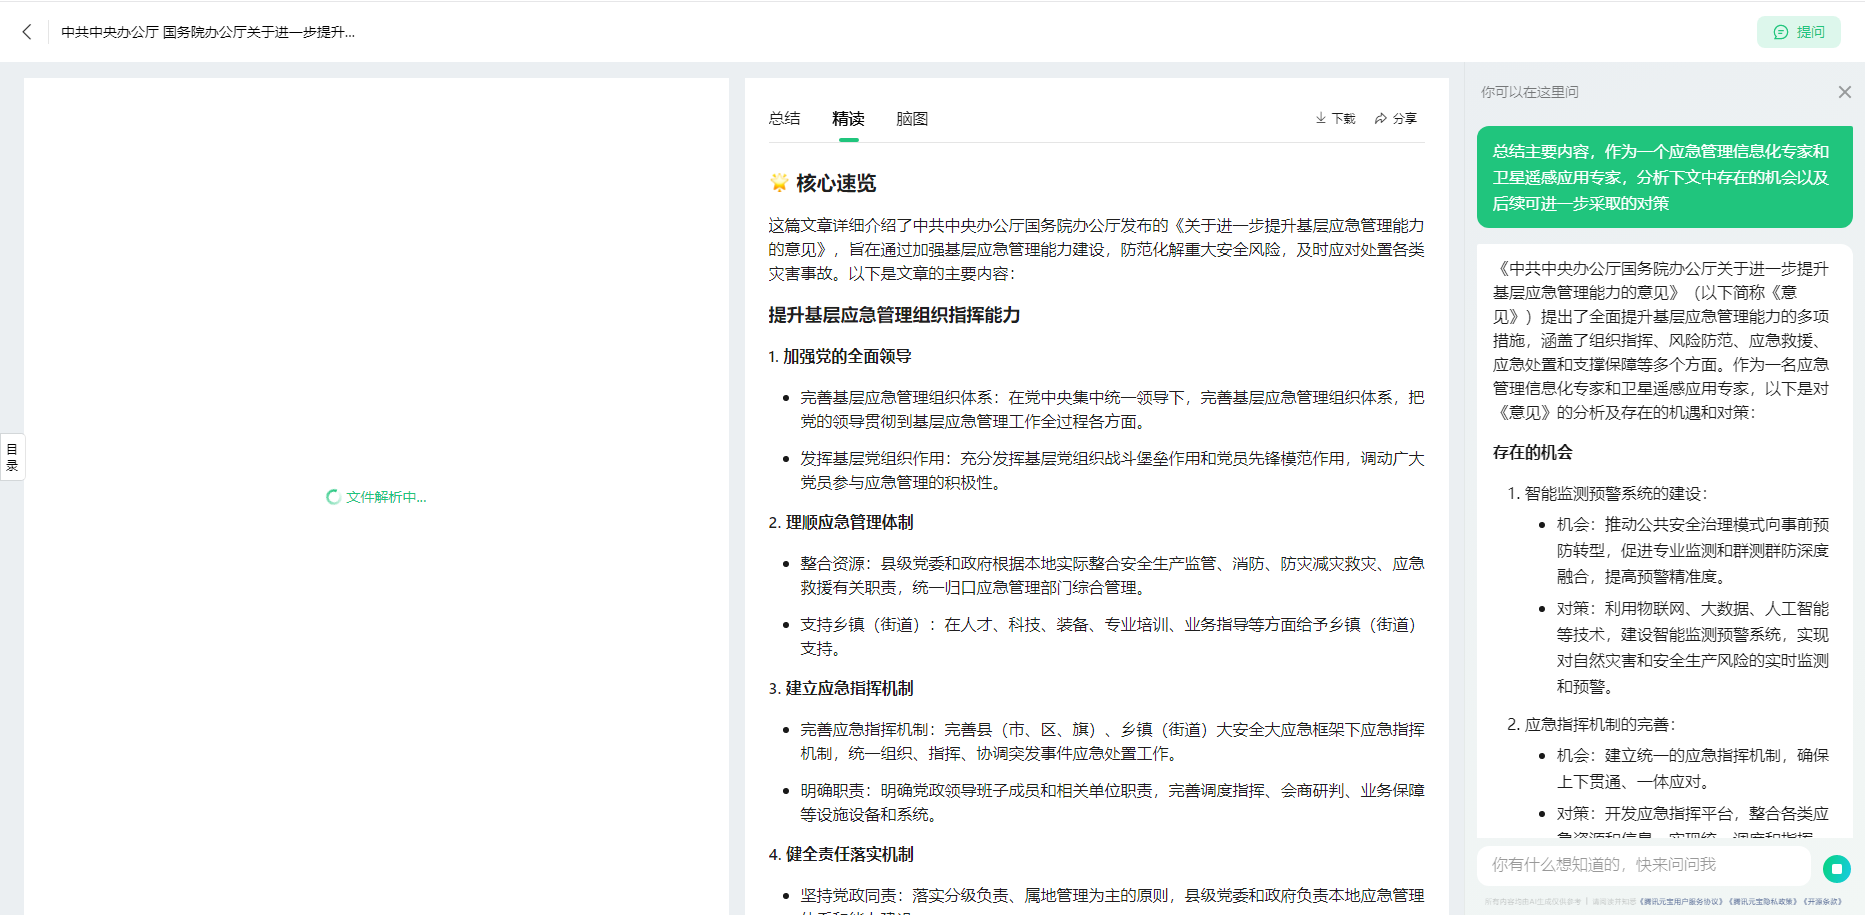Click 应急指挥机制的完善 list item

pos(1600,724)
